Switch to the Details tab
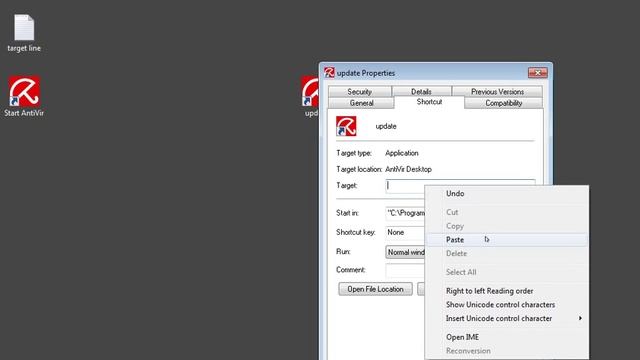Image resolution: width=640 pixels, height=360 pixels. [x=421, y=91]
